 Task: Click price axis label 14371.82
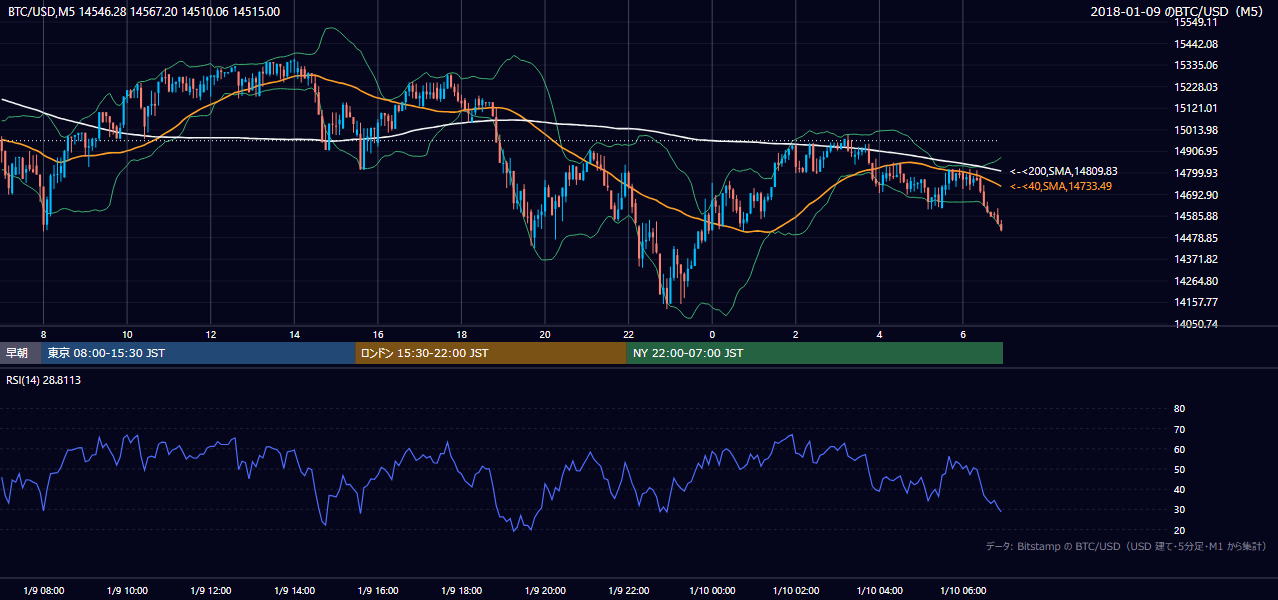[x=1196, y=259]
